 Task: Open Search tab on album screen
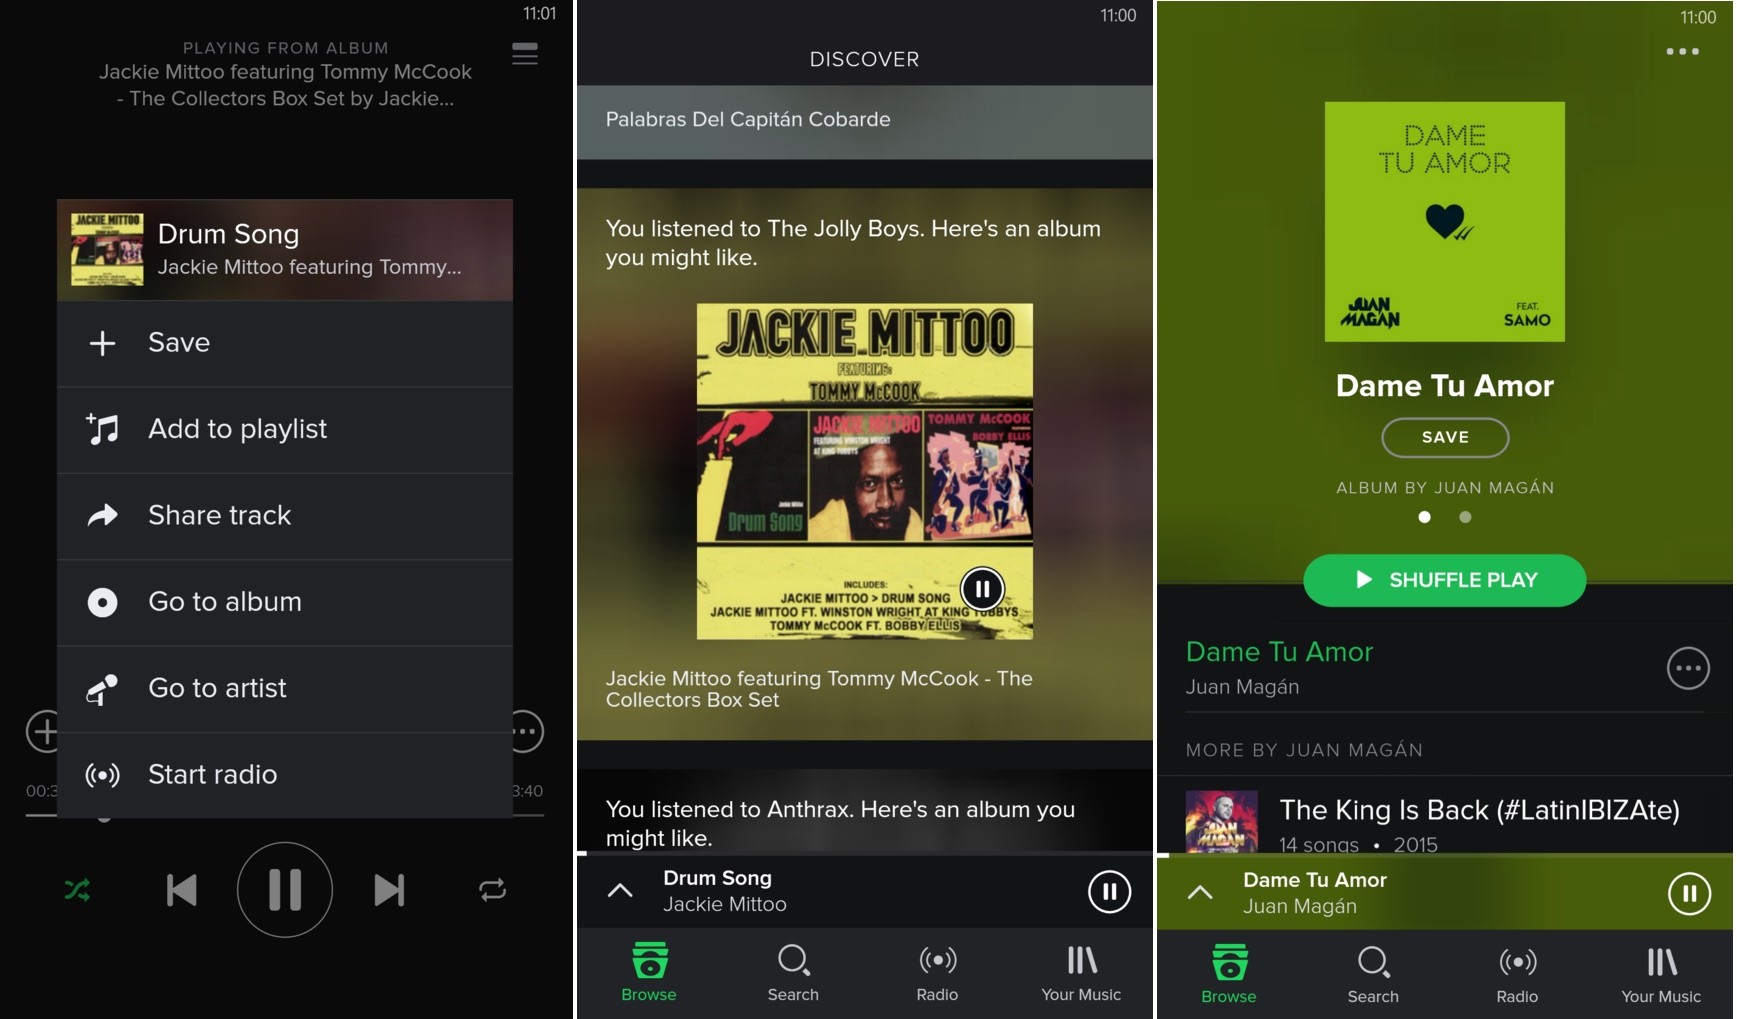click(1373, 975)
